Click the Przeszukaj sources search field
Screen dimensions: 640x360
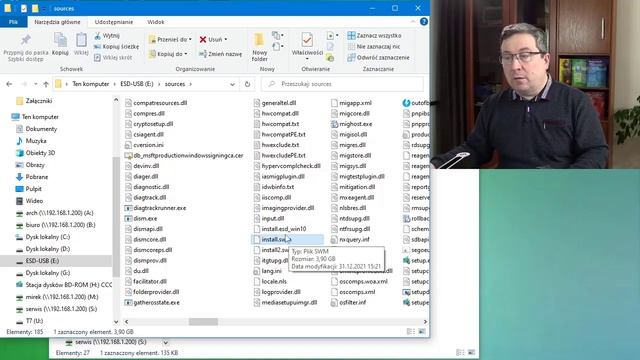[343, 84]
